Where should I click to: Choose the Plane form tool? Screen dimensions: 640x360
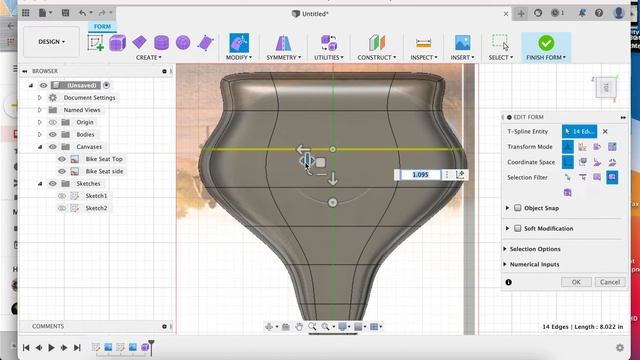pyautogui.click(x=140, y=42)
